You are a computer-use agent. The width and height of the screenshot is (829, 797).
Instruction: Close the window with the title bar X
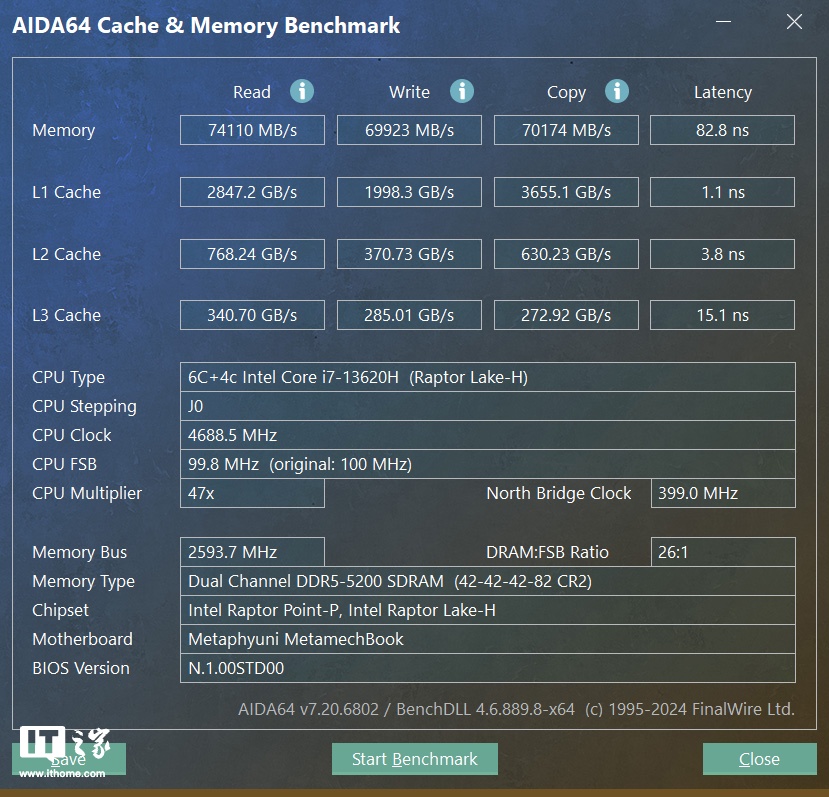[x=794, y=22]
